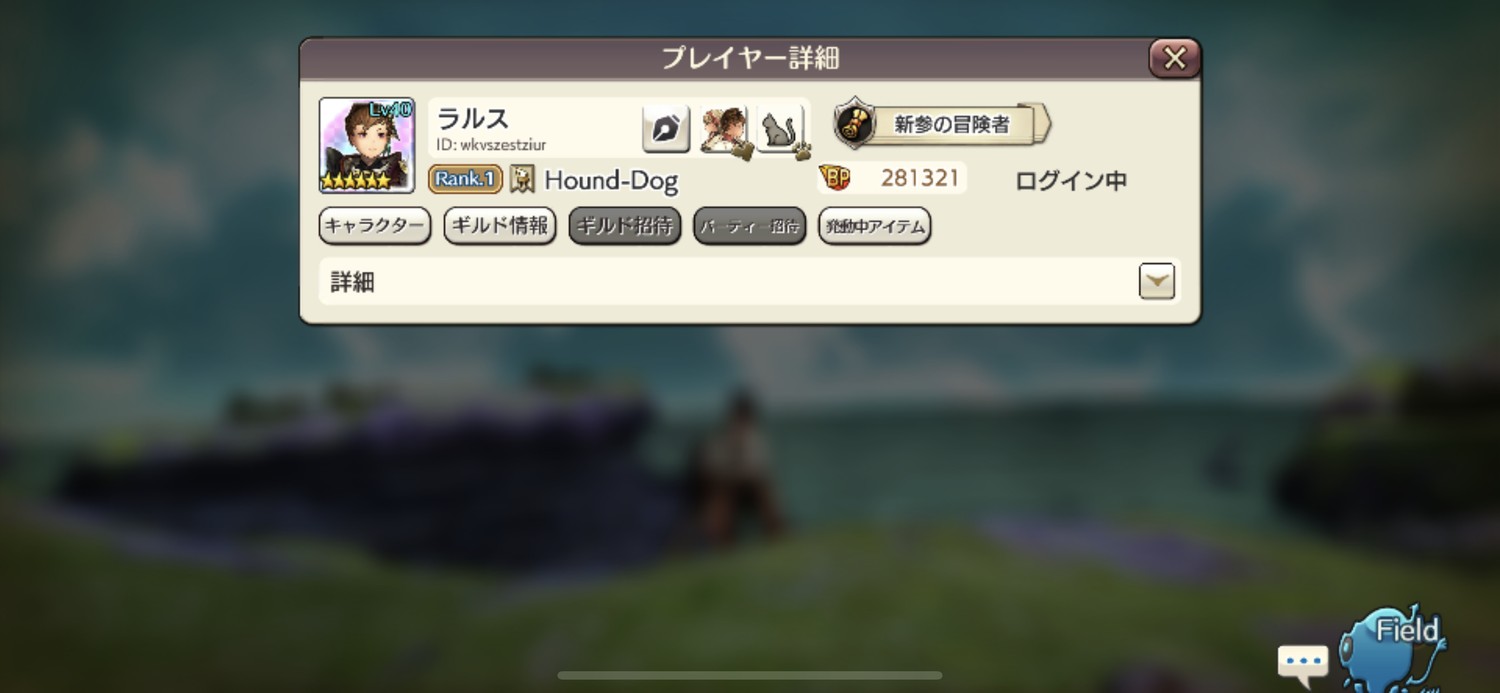
Task: Expand the 詳細 section arrow
Action: pyautogui.click(x=1157, y=282)
